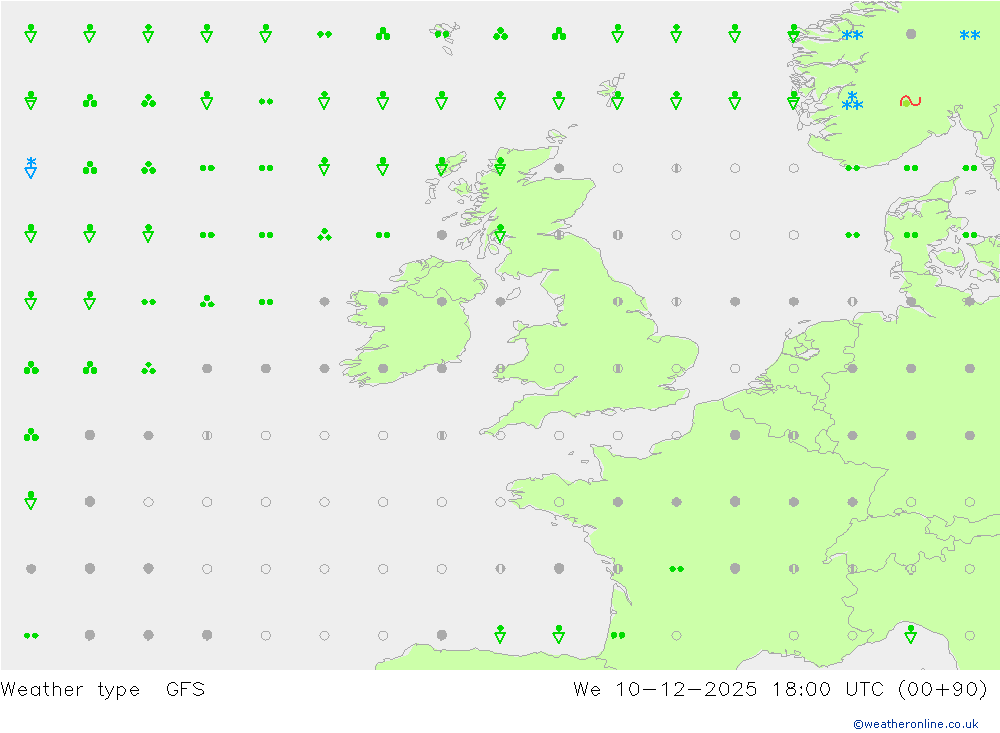Select the green rain symbol near Bordeaux on the French coast
This screenshot has width=1000, height=733.
point(617,635)
